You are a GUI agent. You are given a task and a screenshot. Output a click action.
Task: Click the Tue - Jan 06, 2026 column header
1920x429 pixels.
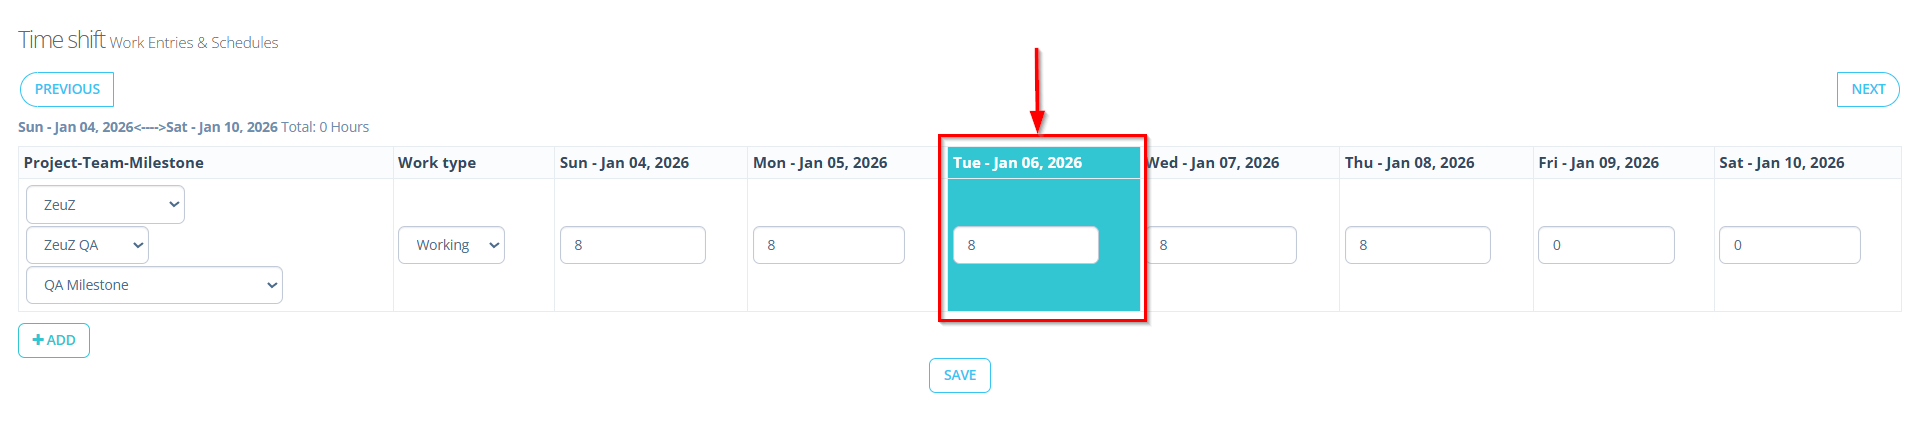coord(1017,163)
